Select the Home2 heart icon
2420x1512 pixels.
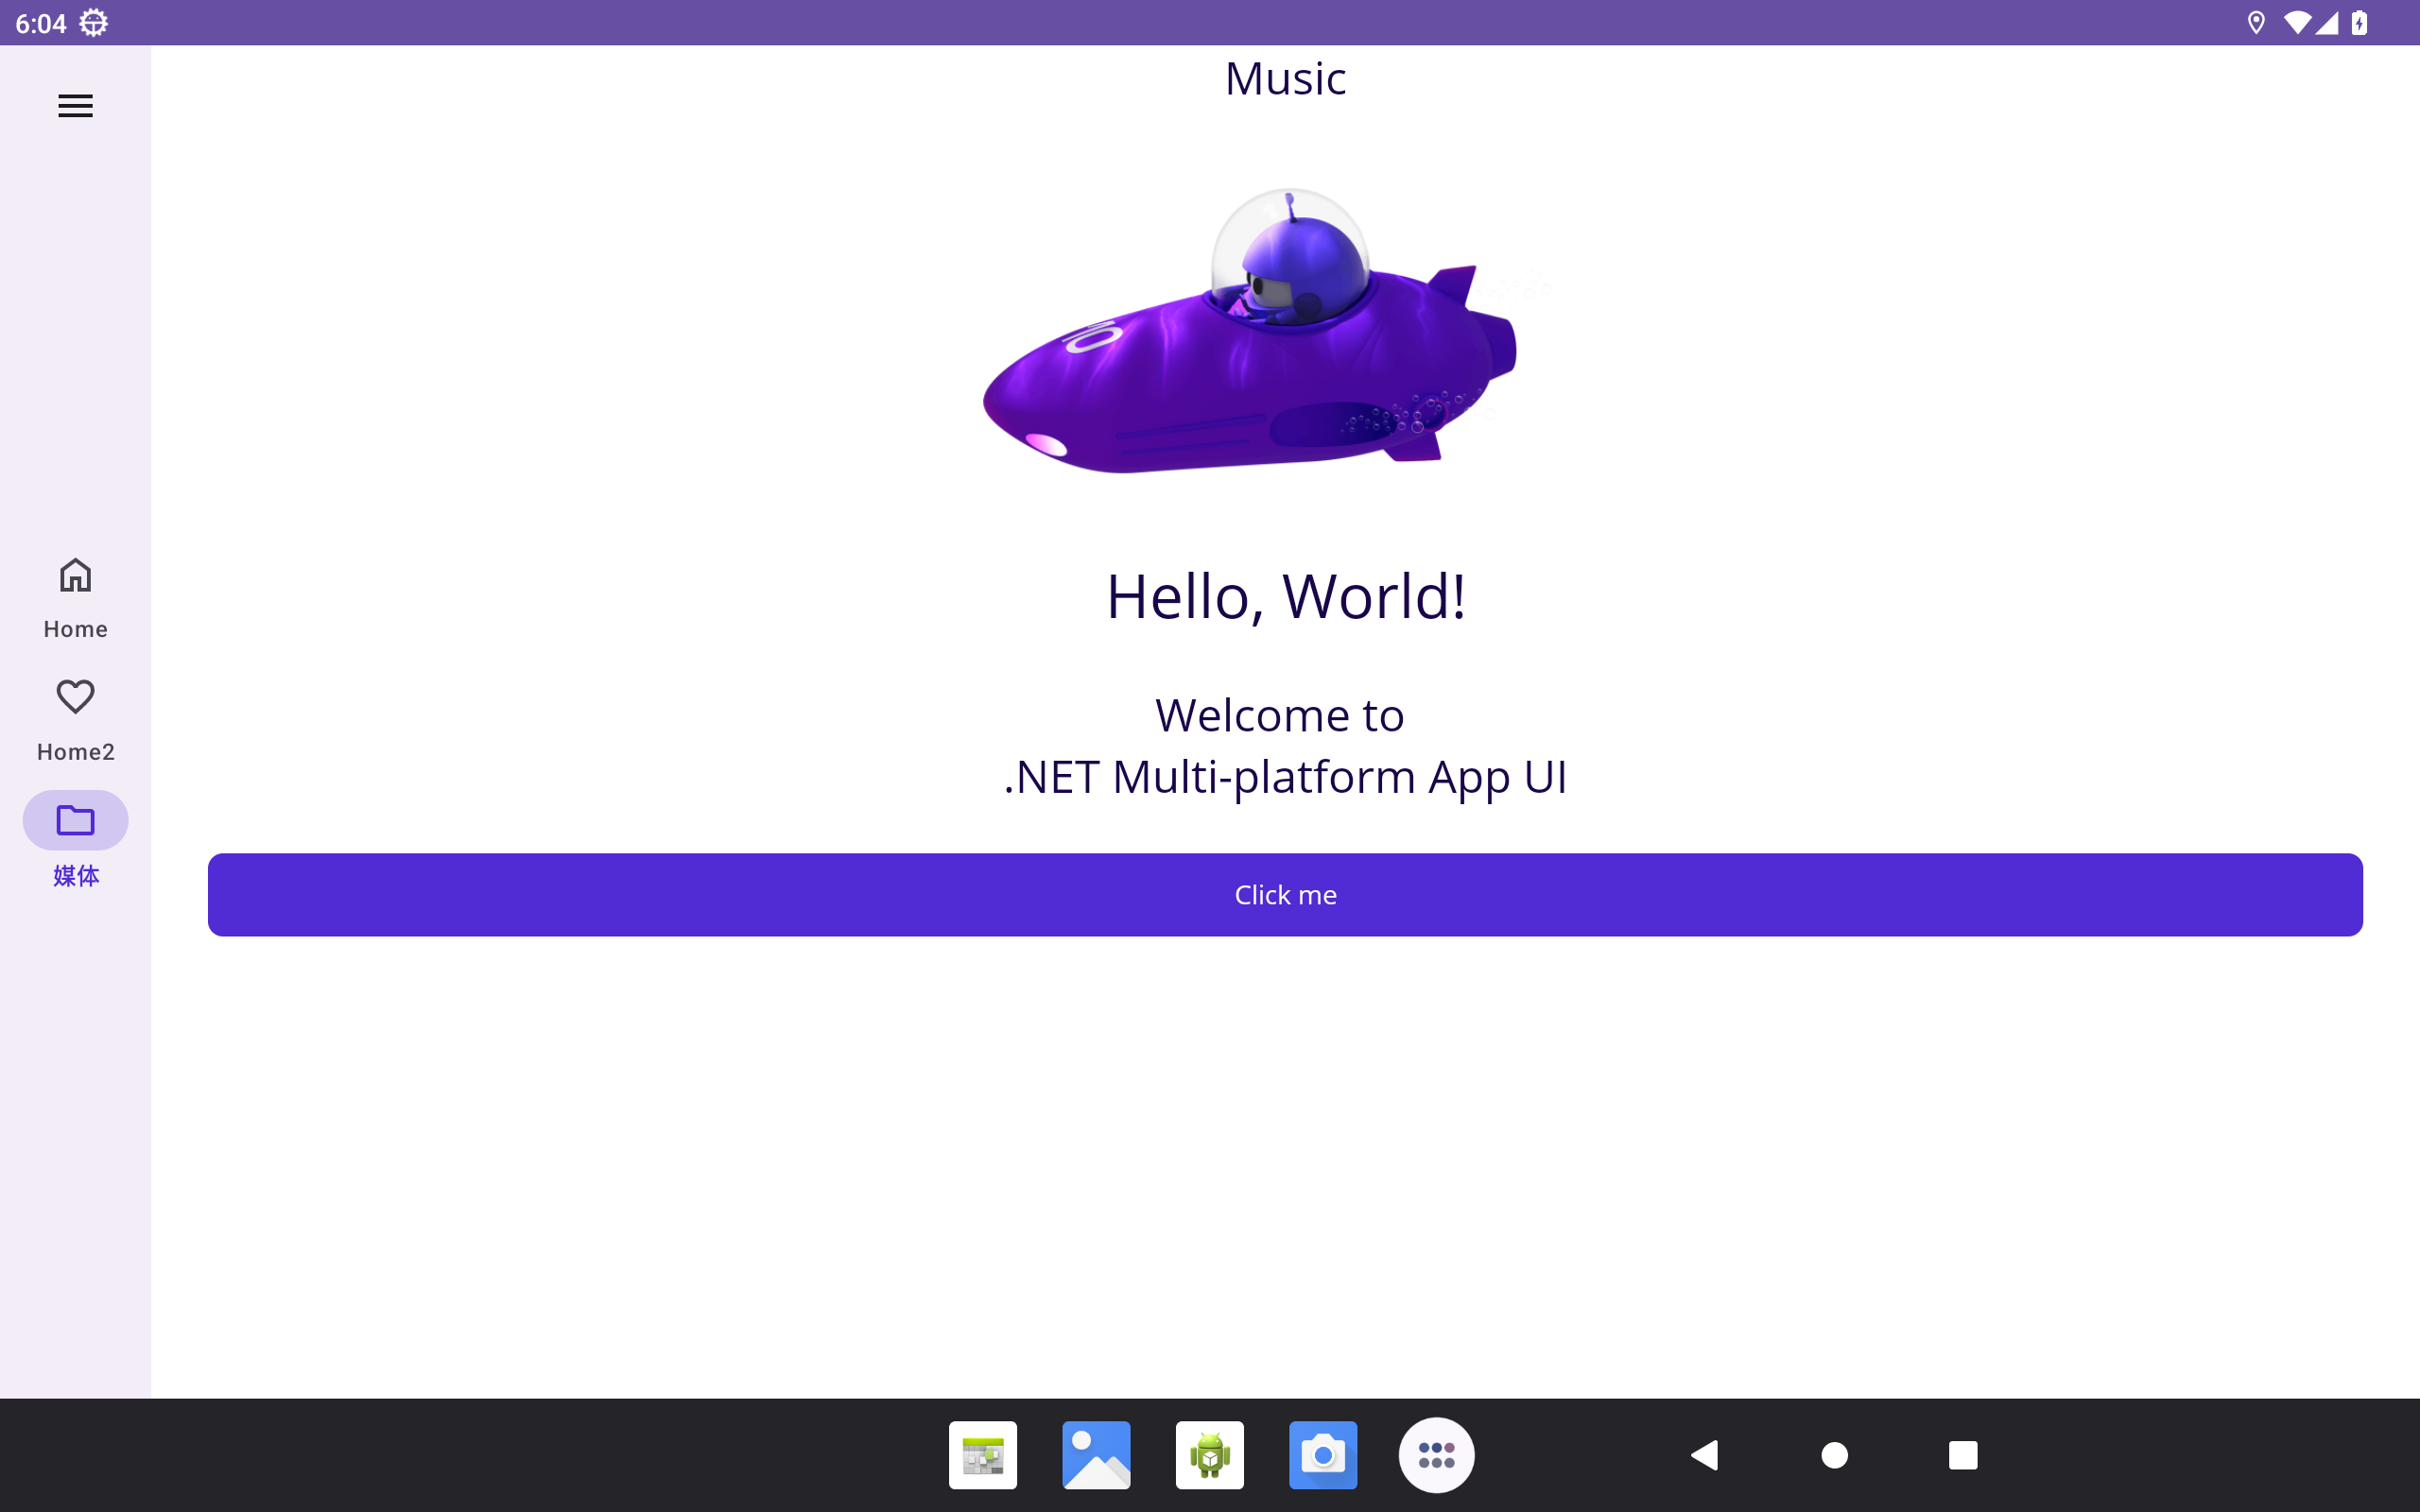[x=75, y=697]
